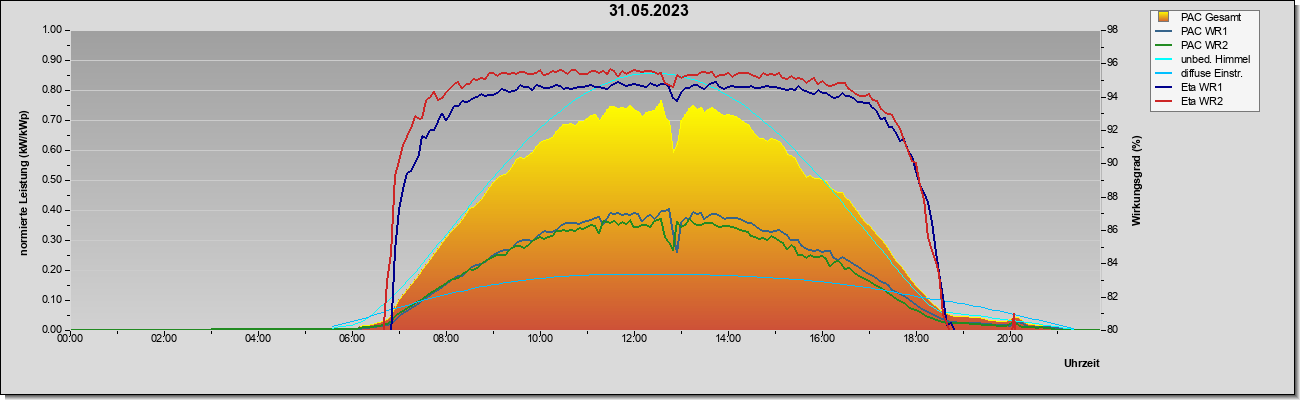Click the Uhrzeit axis title
This screenshot has height=400, width=1300.
tap(1082, 363)
